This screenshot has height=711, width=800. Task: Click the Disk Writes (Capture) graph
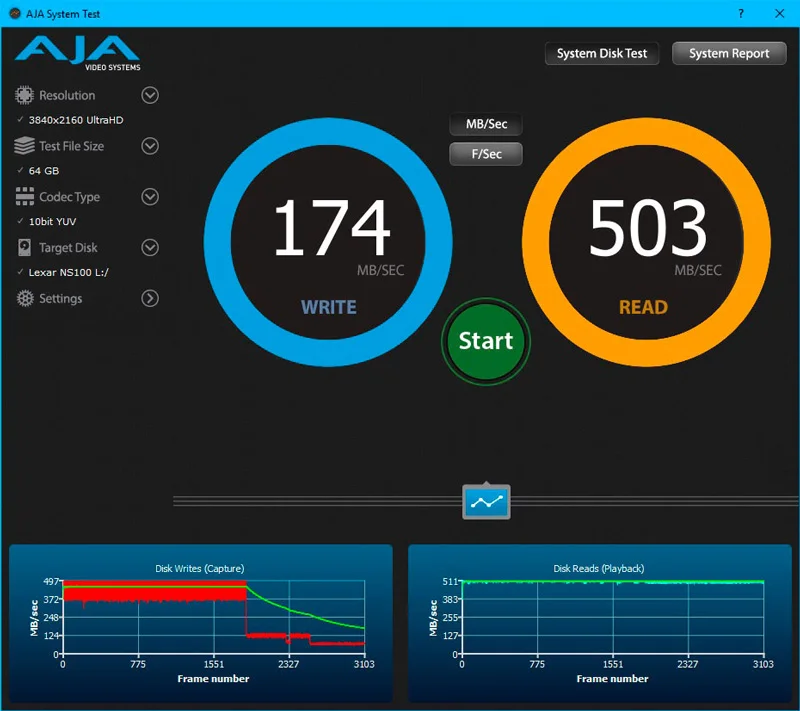pos(201,623)
